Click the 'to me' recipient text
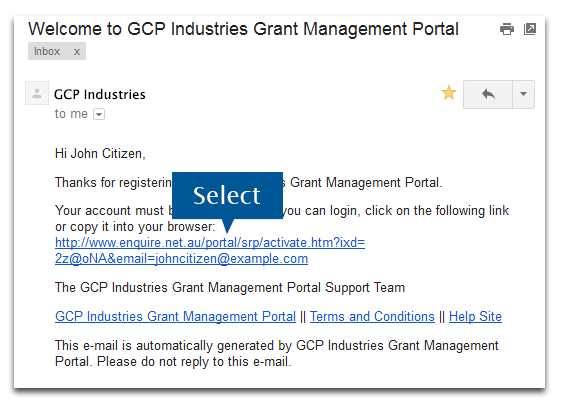The image size is (566, 407). pyautogui.click(x=71, y=114)
